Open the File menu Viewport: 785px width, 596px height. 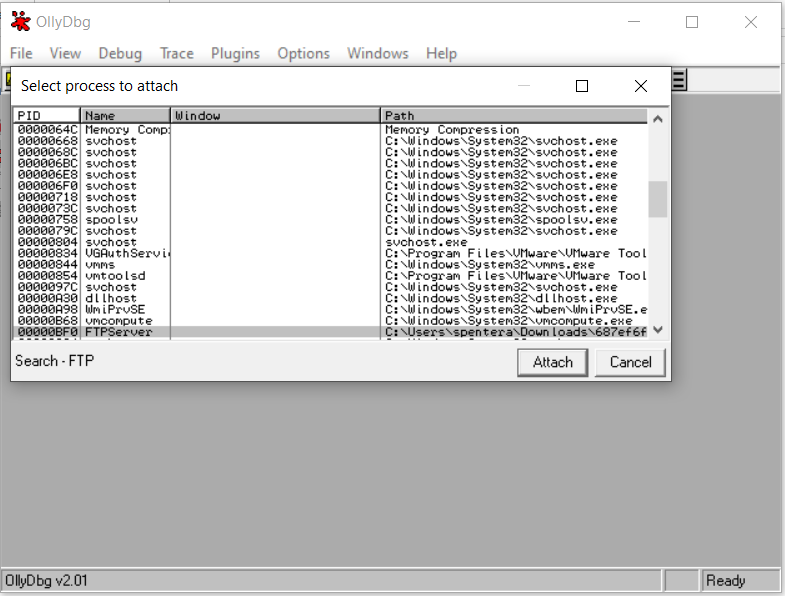click(21, 53)
